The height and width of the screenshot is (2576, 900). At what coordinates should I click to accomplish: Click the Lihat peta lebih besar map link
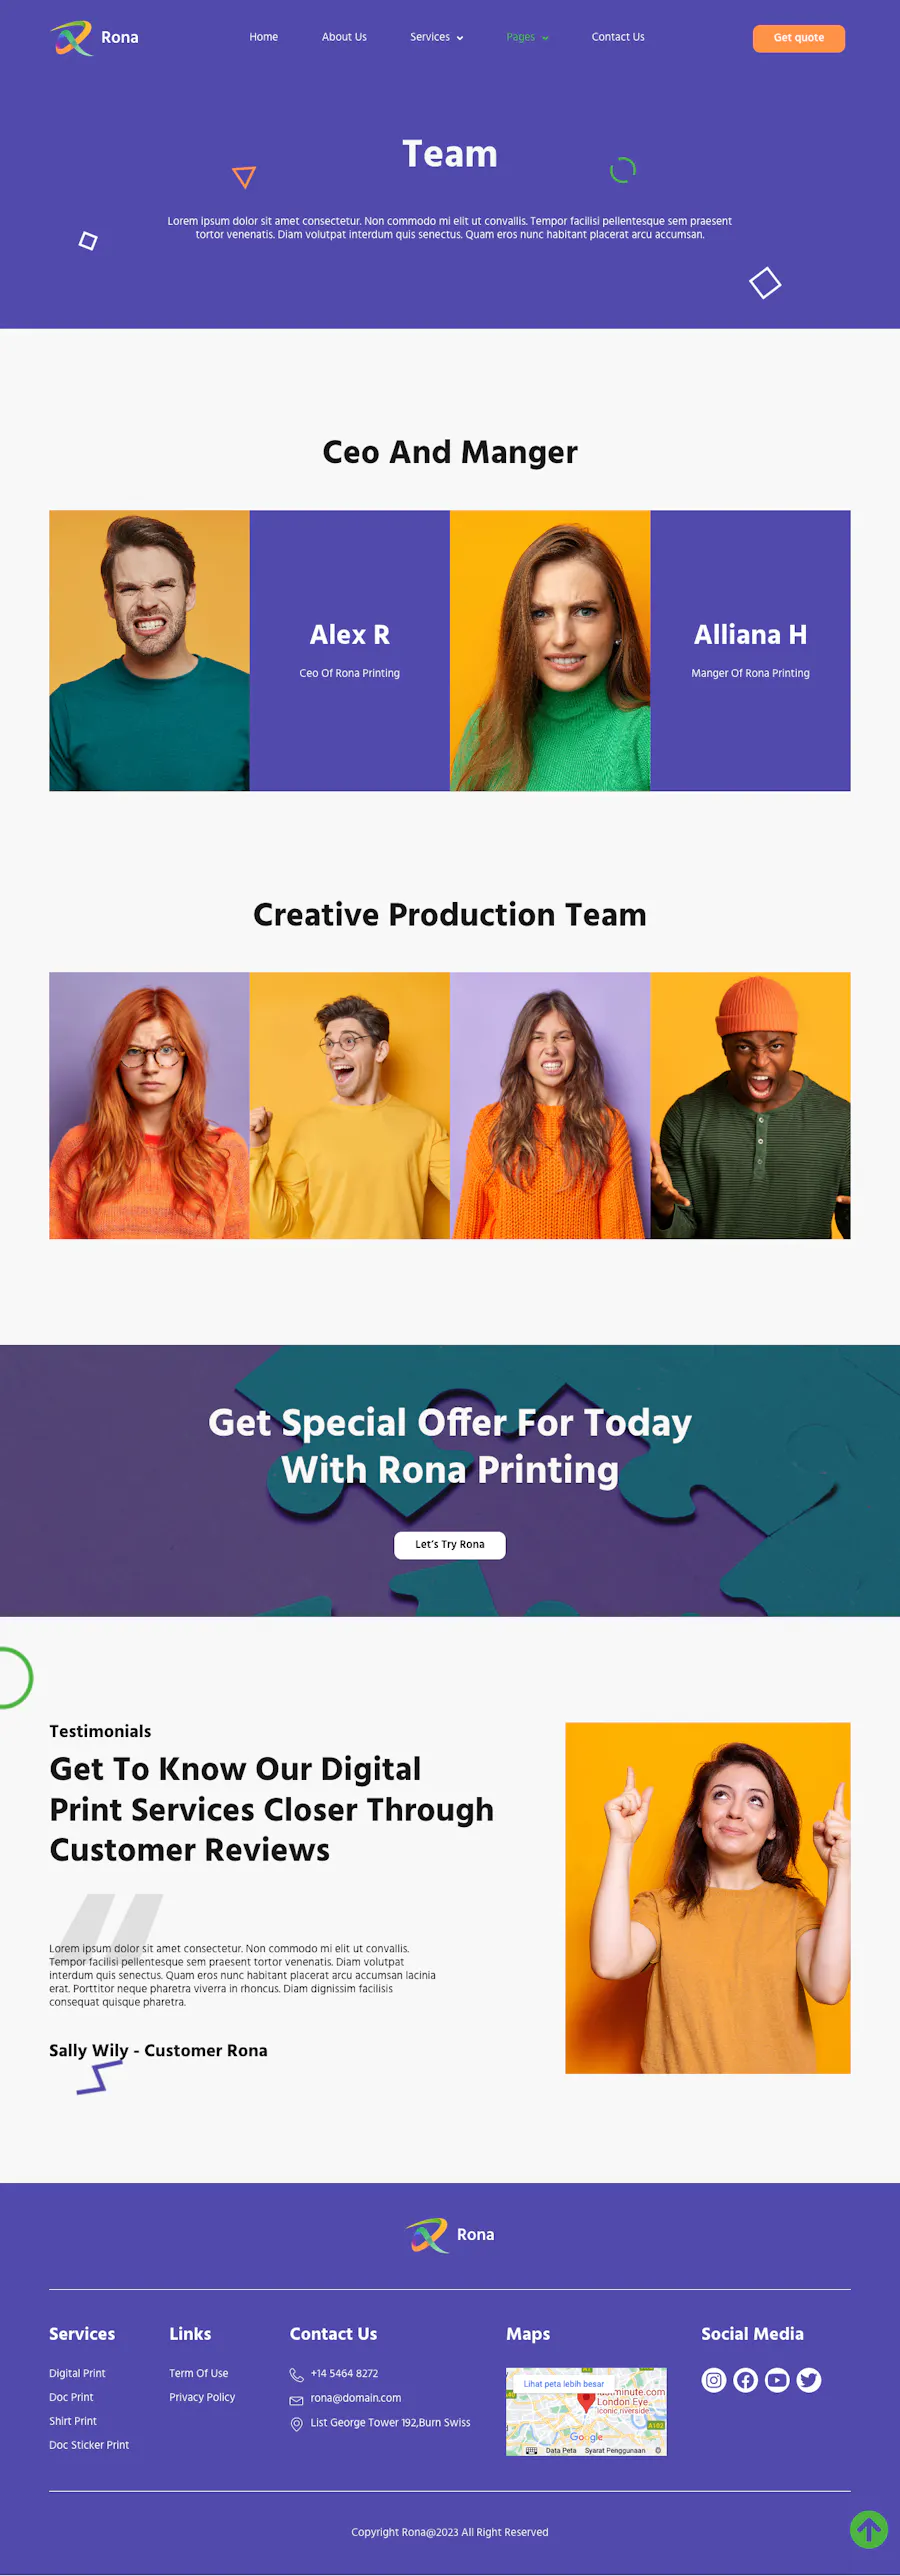(x=564, y=2384)
